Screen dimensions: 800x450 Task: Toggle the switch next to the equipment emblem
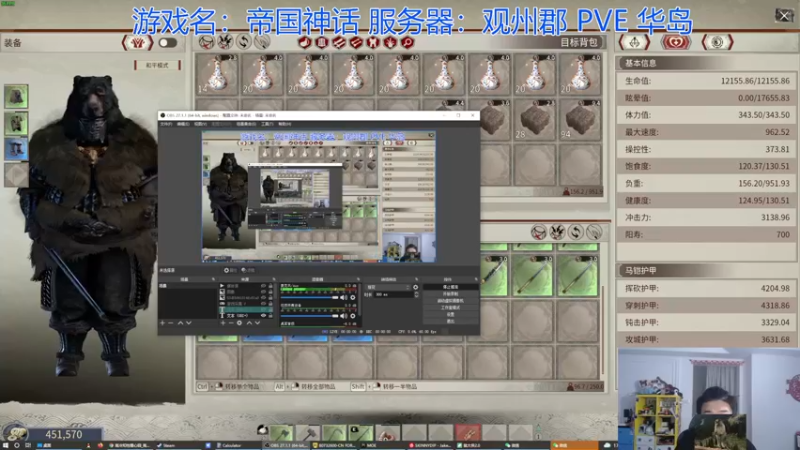tap(167, 43)
